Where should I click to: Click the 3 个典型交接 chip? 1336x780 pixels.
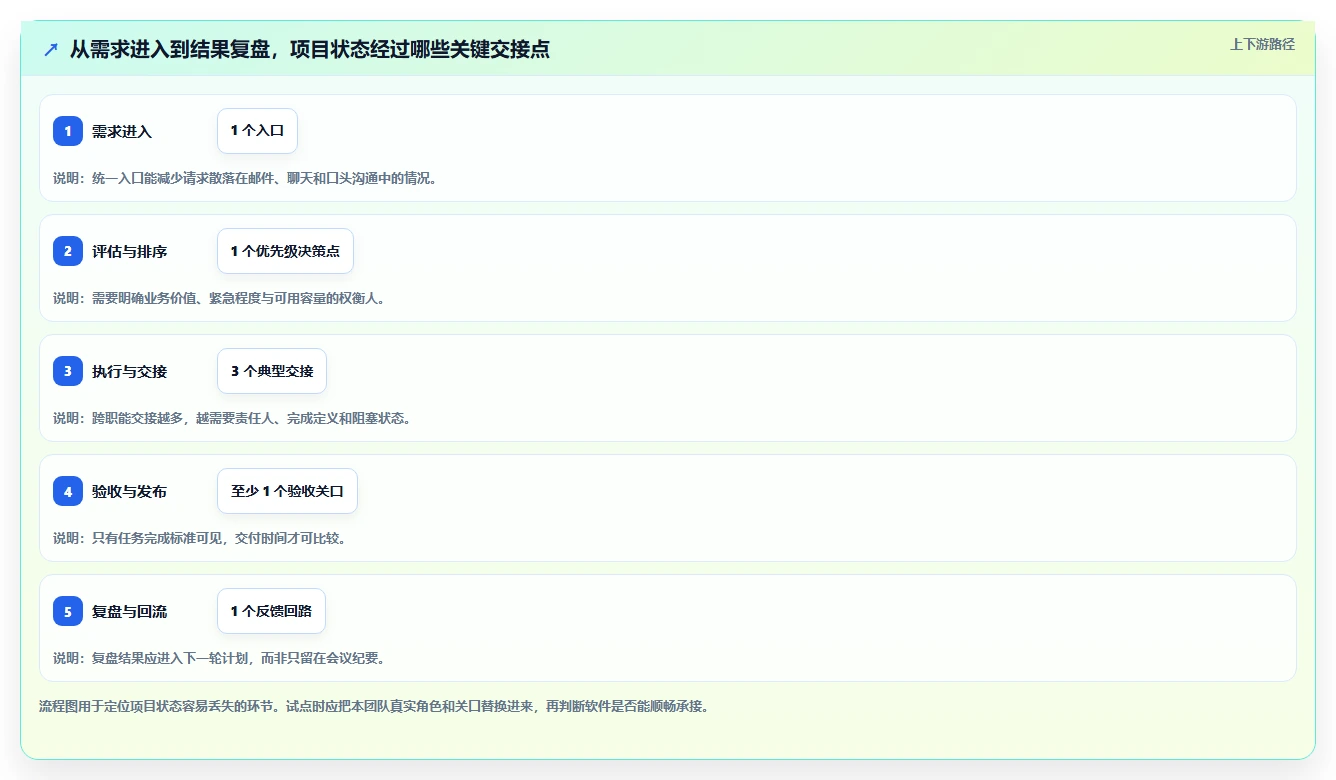pyautogui.click(x=272, y=371)
